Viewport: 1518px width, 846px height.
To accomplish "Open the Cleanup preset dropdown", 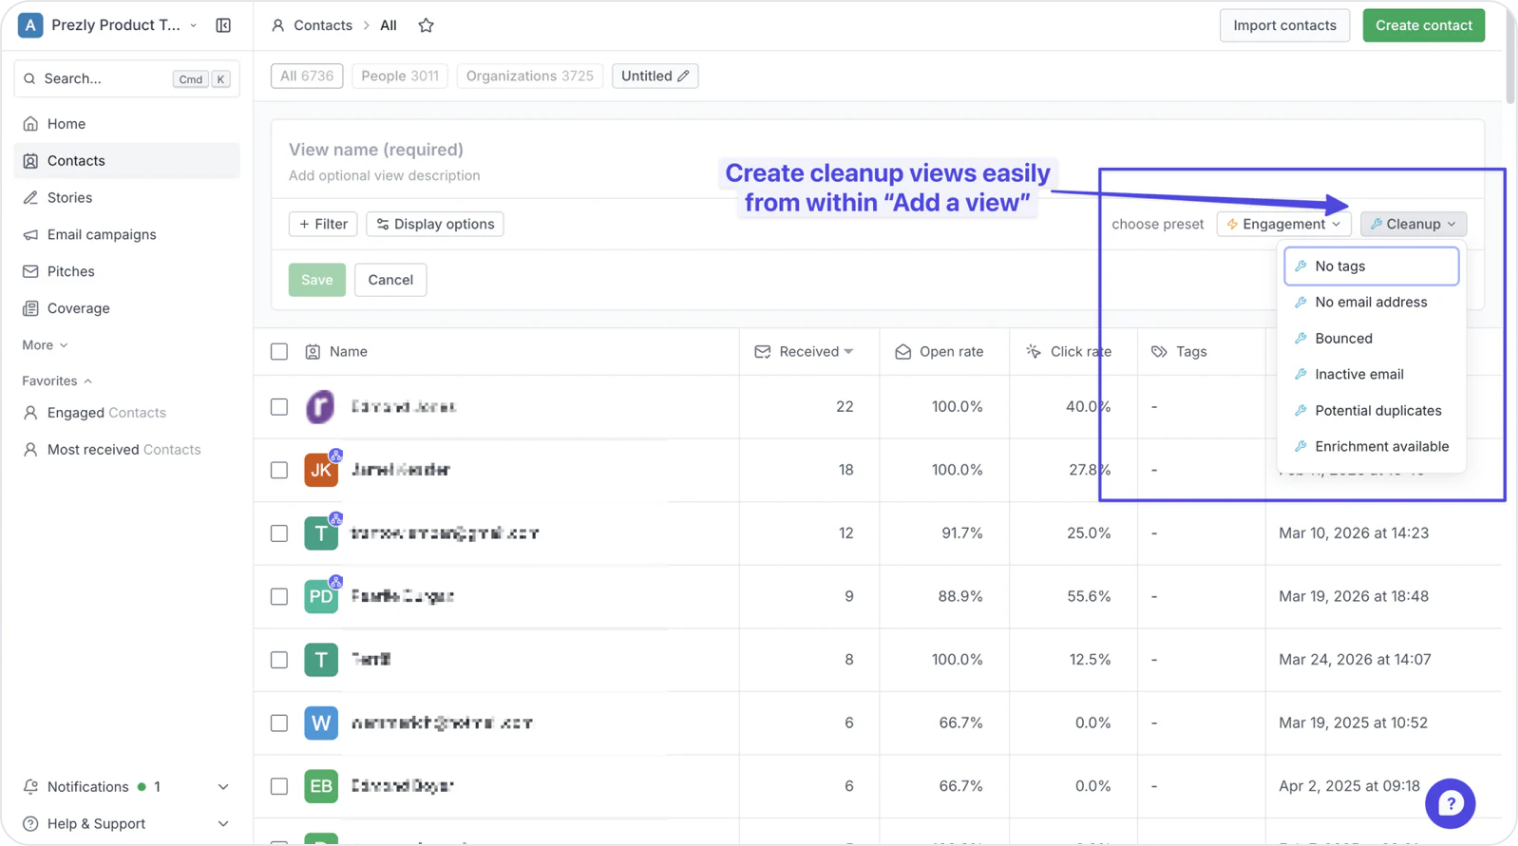I will [1413, 224].
